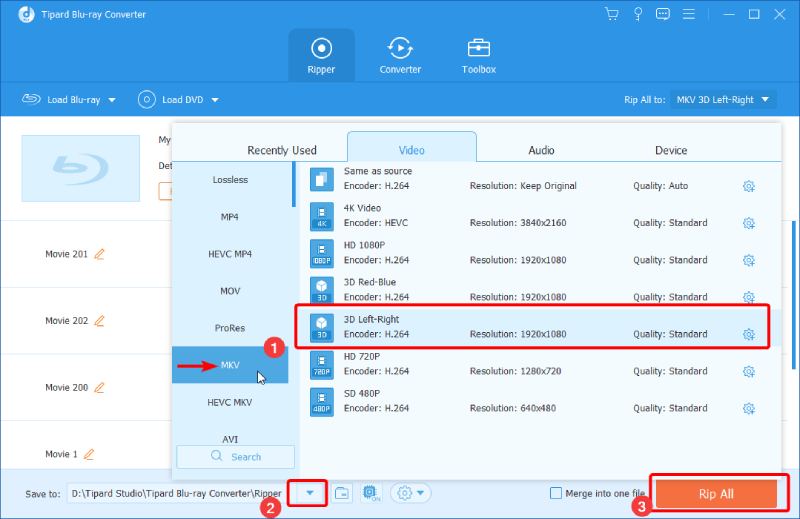Click the Save to path field
This screenshot has height=519, width=800.
177,493
